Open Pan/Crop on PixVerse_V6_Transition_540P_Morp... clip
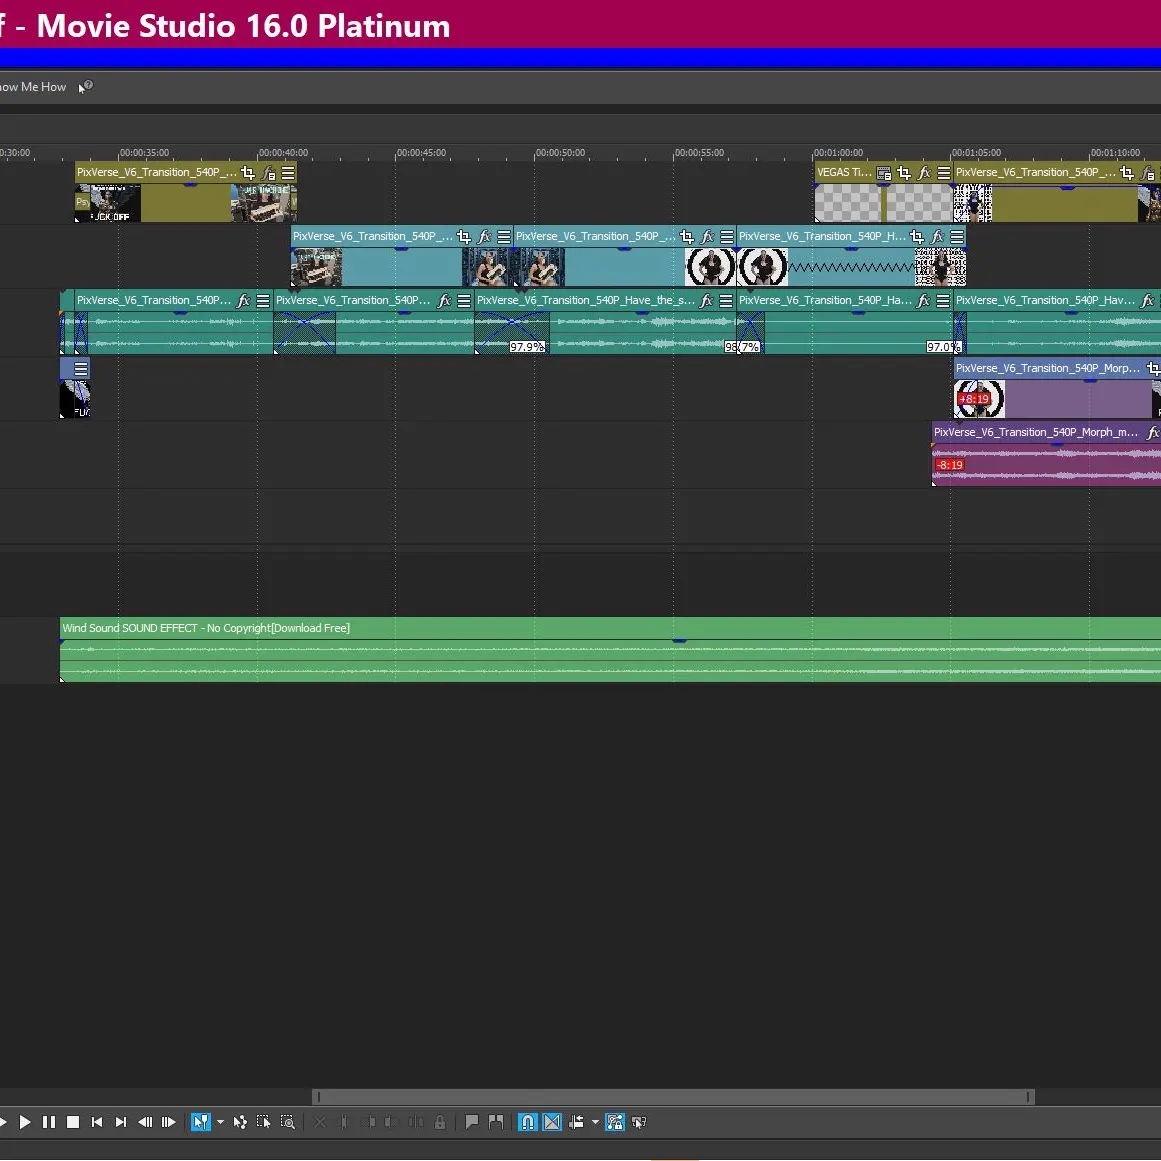The width and height of the screenshot is (1161, 1161). pos(1153,368)
